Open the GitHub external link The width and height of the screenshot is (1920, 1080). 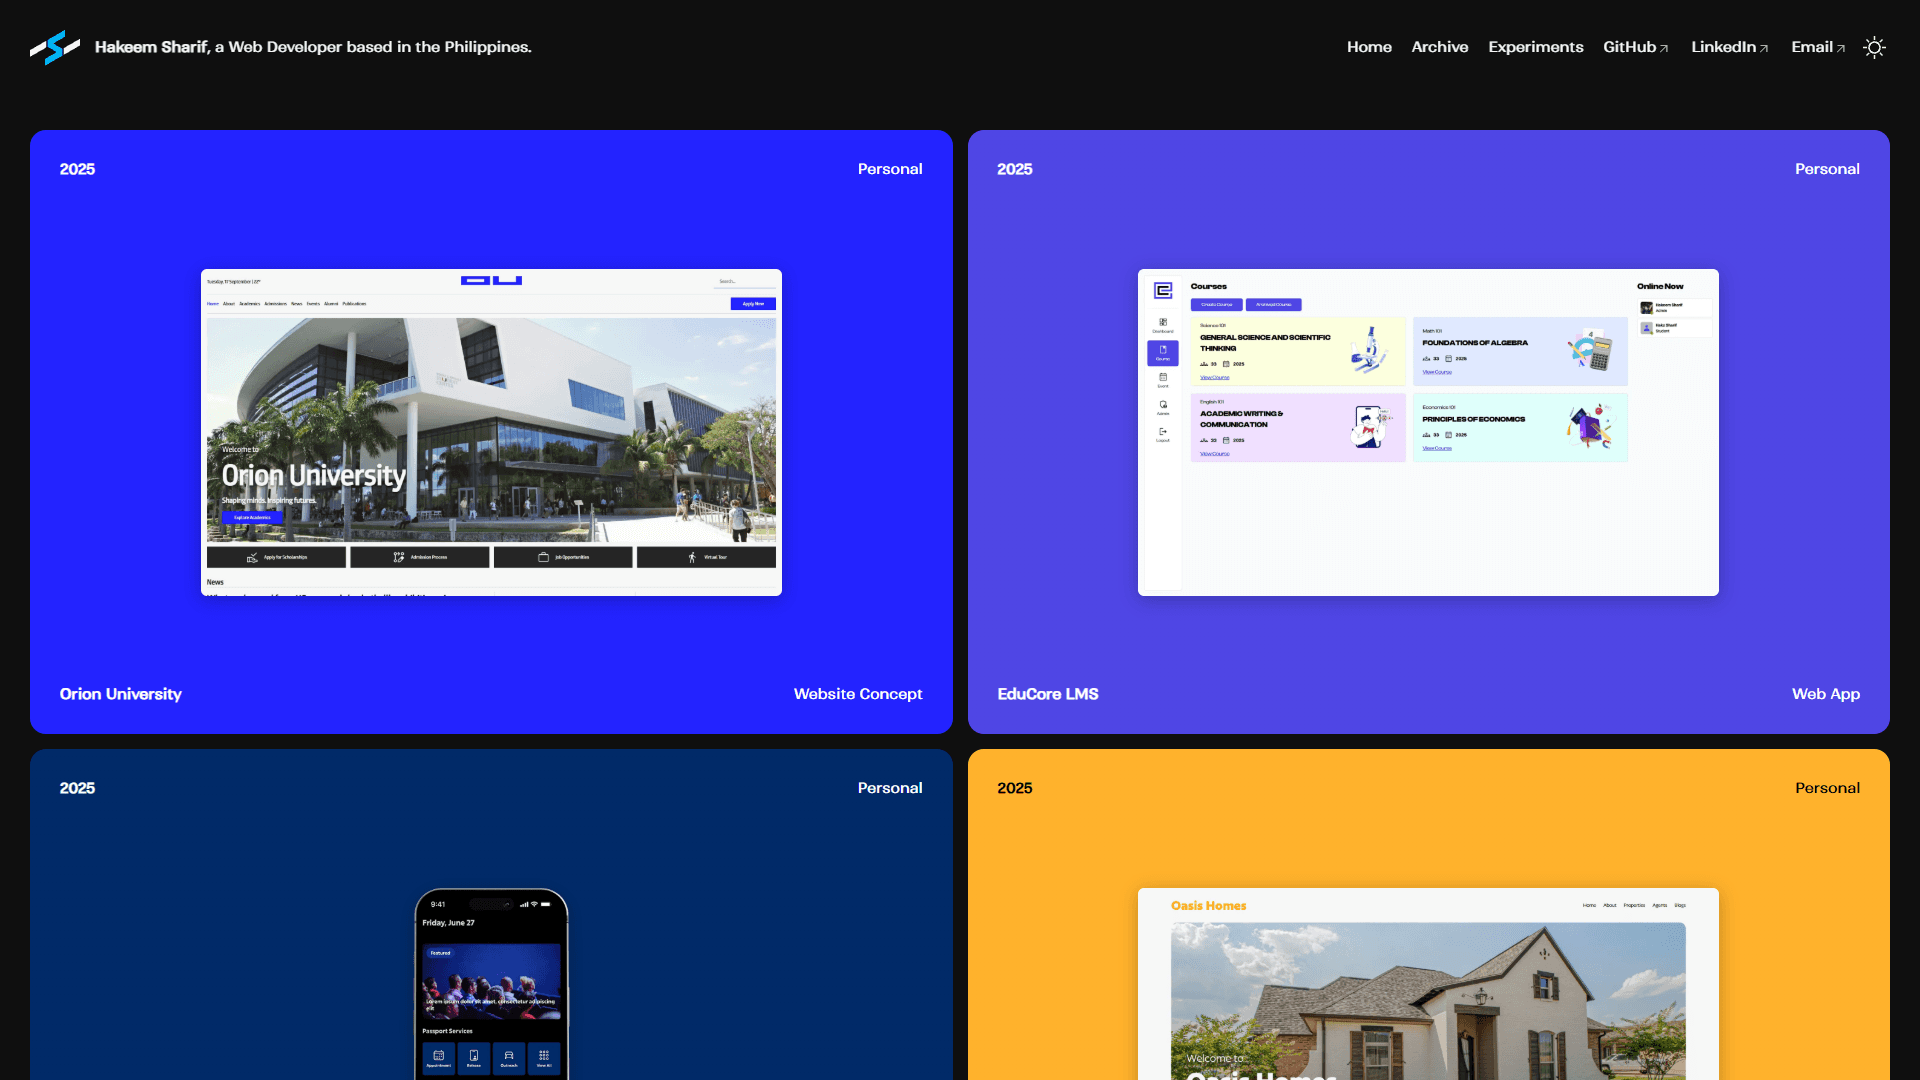tap(1629, 47)
